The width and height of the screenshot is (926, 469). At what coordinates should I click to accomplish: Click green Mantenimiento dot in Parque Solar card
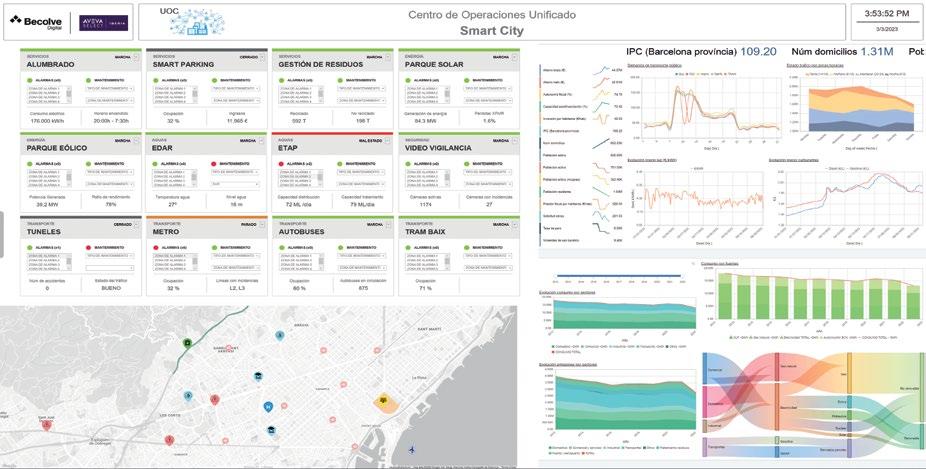click(x=467, y=80)
